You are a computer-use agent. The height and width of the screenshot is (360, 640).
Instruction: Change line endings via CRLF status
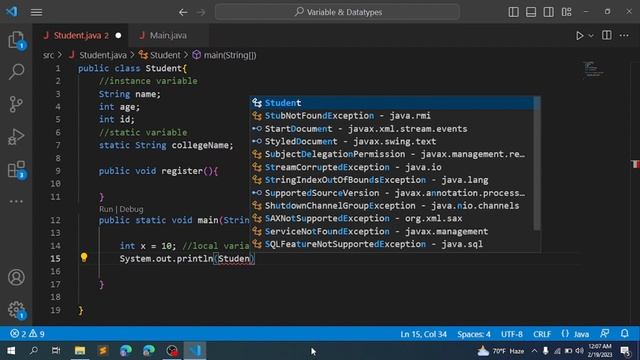(x=542, y=334)
